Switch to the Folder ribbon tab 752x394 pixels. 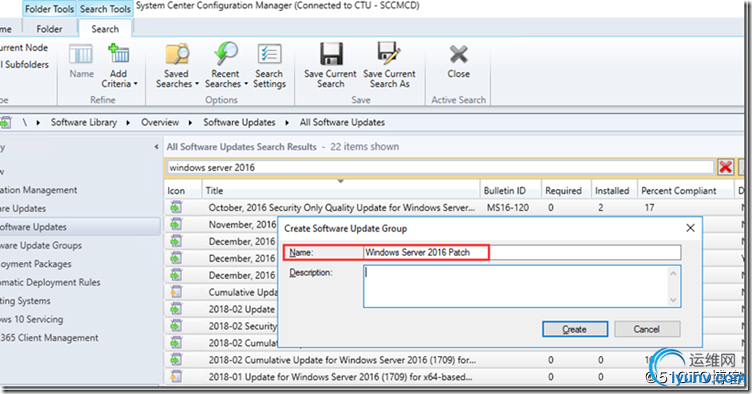[x=49, y=29]
